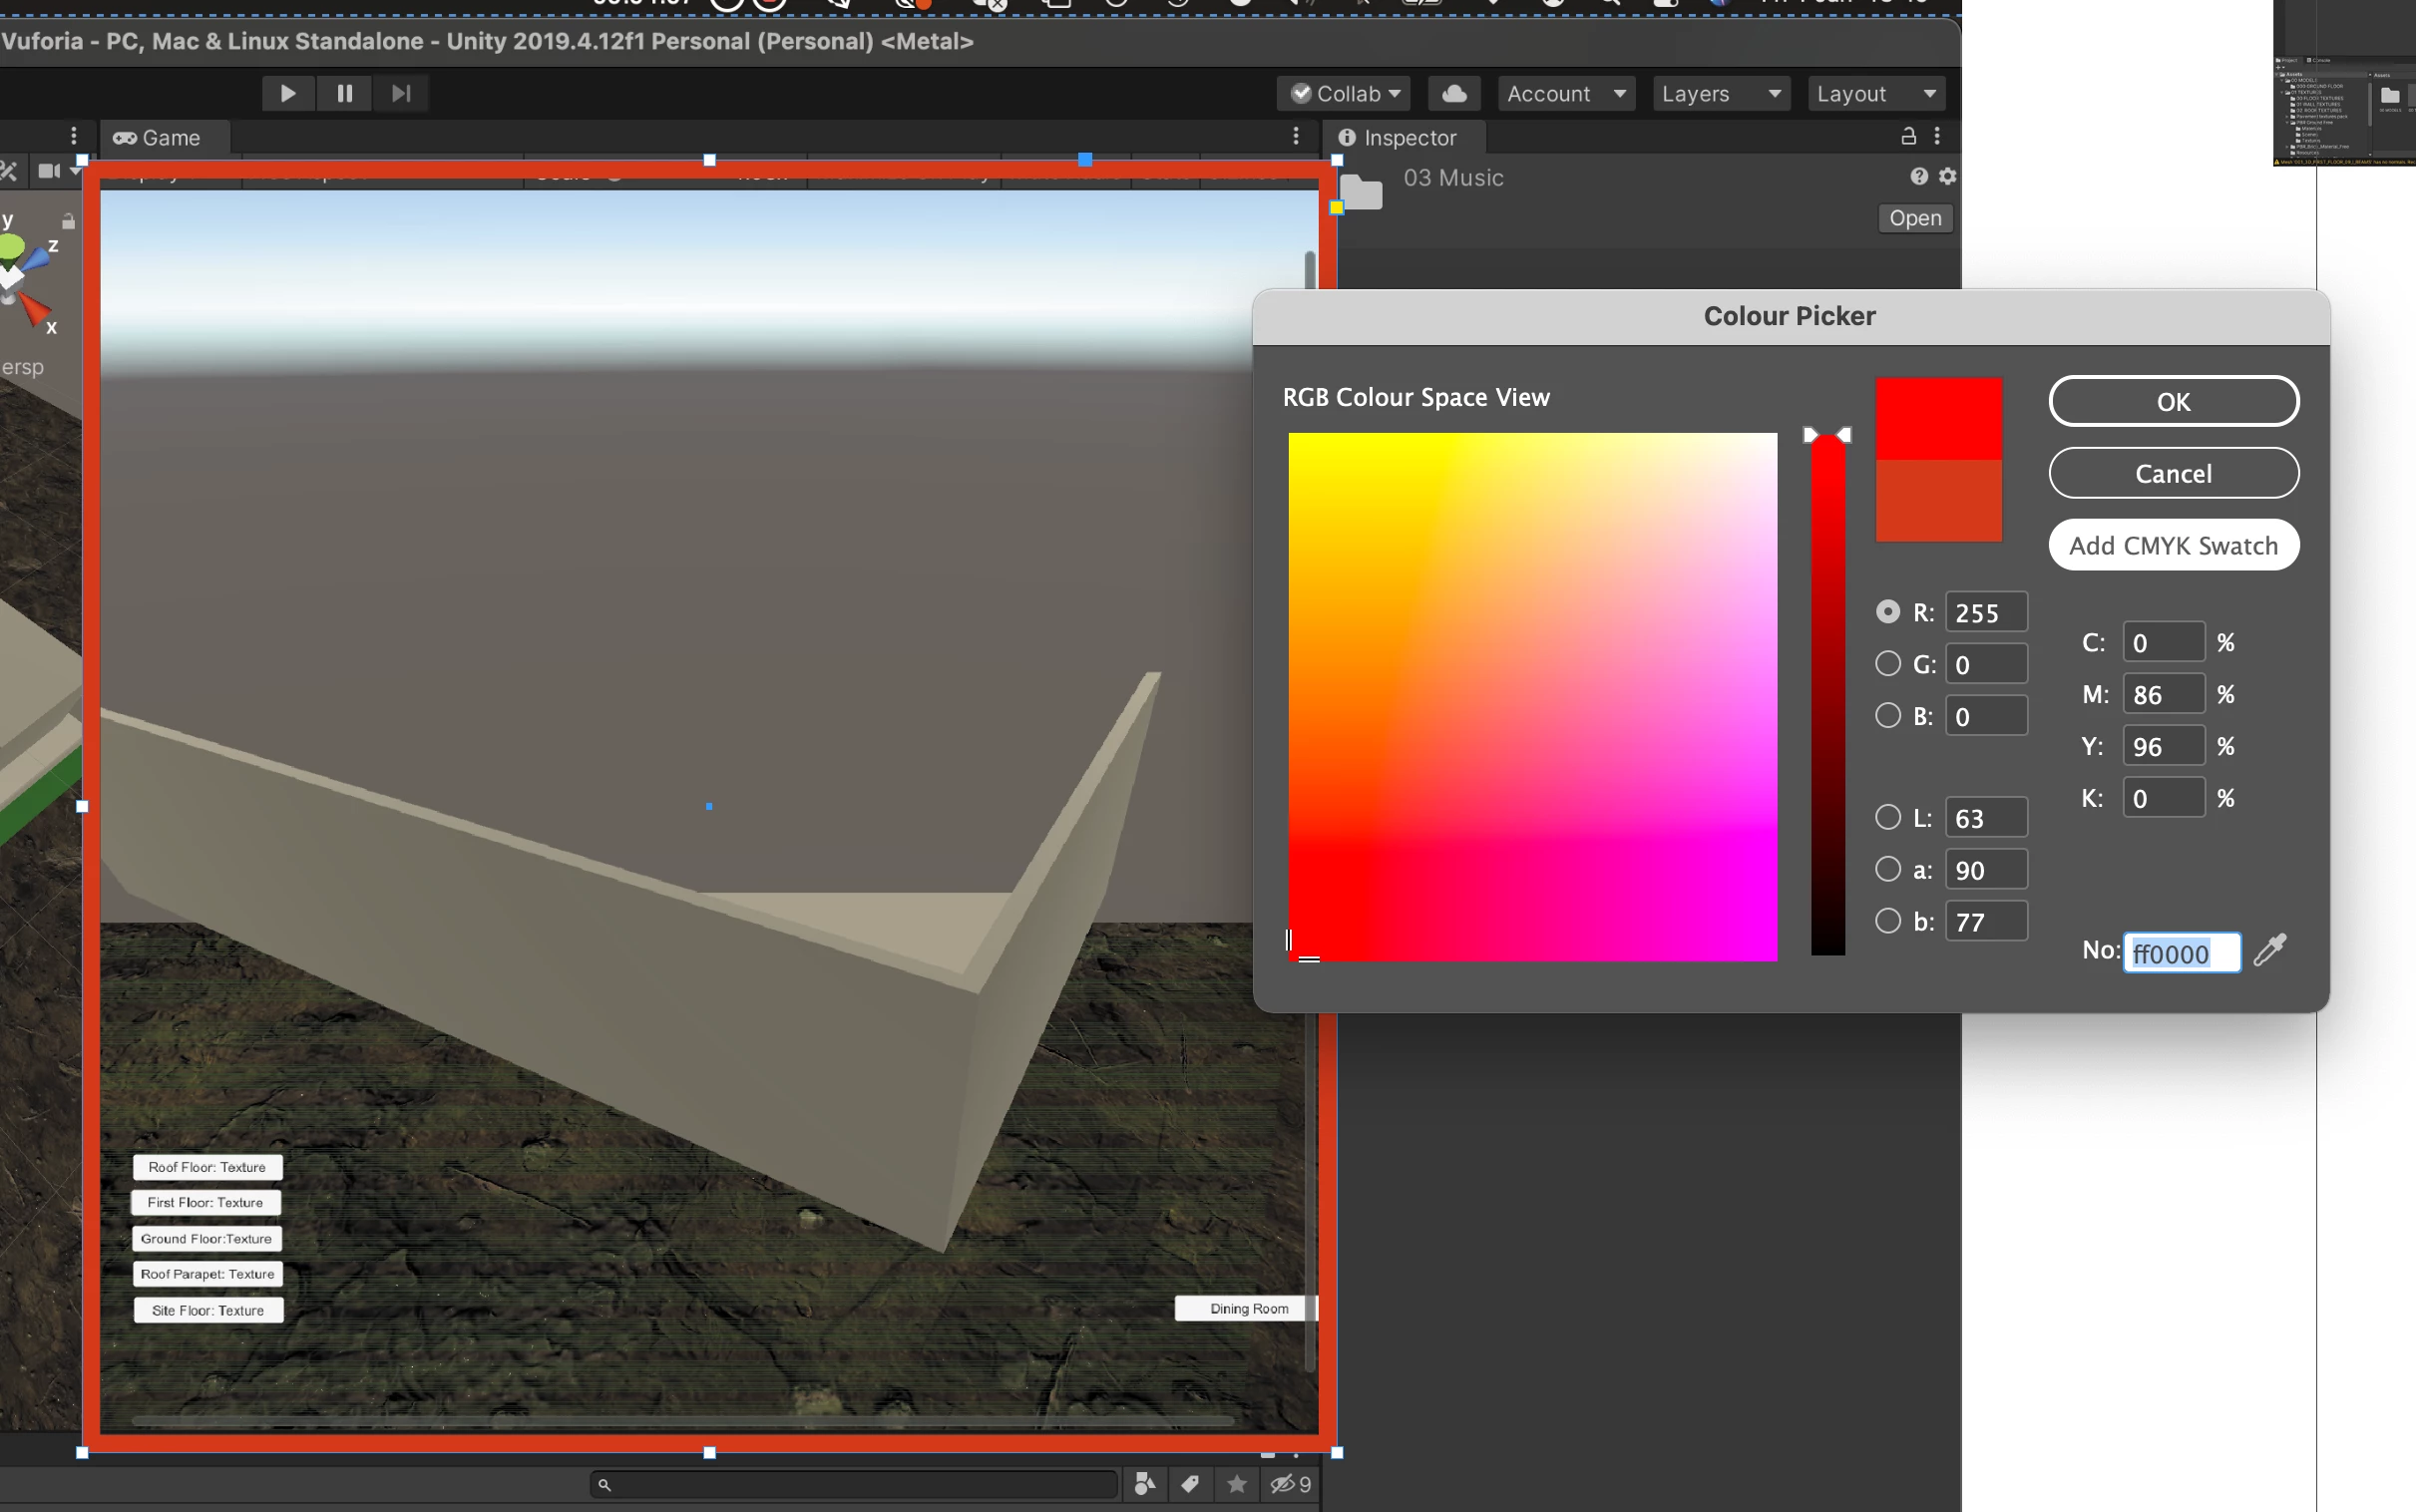
Task: Select the G radio button
Action: coord(1887,664)
